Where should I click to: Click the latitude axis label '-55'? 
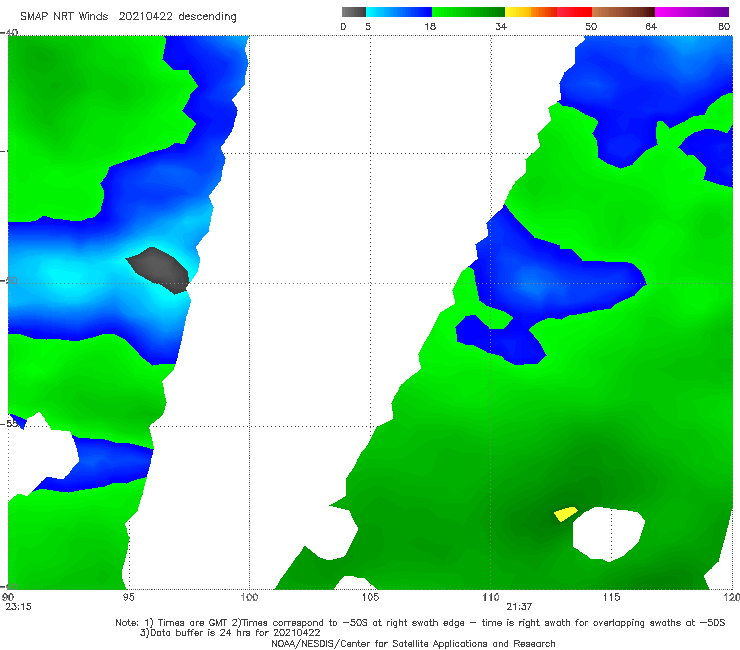click(9, 423)
